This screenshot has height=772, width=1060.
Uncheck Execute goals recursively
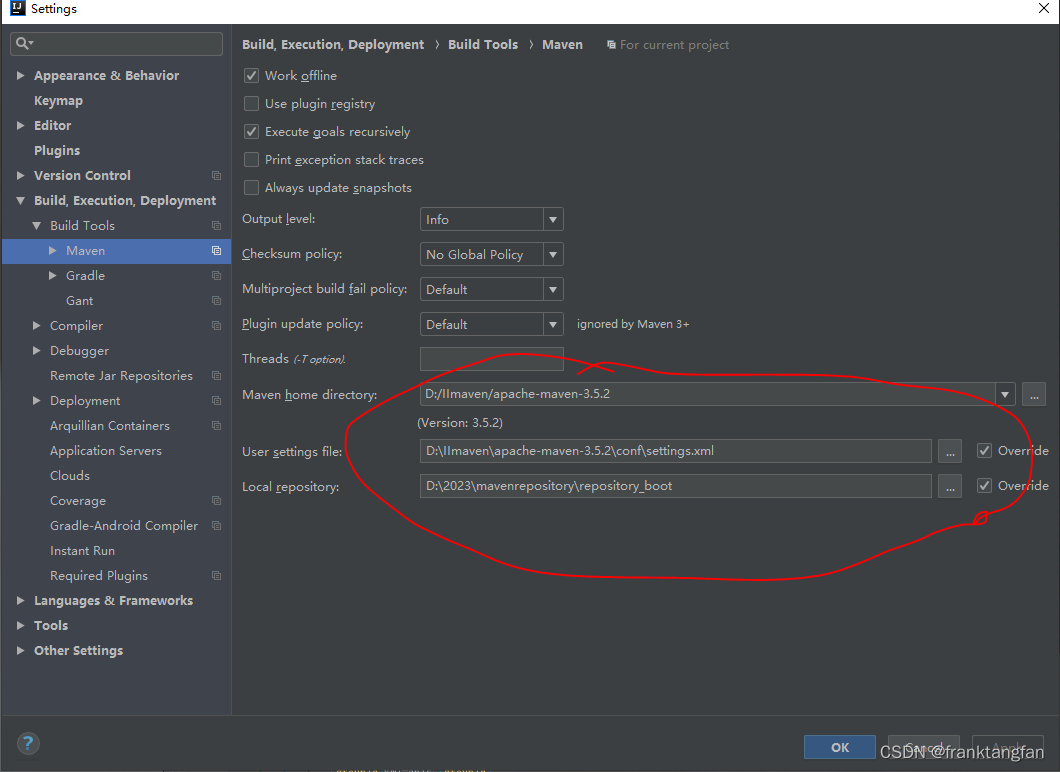pyautogui.click(x=251, y=132)
